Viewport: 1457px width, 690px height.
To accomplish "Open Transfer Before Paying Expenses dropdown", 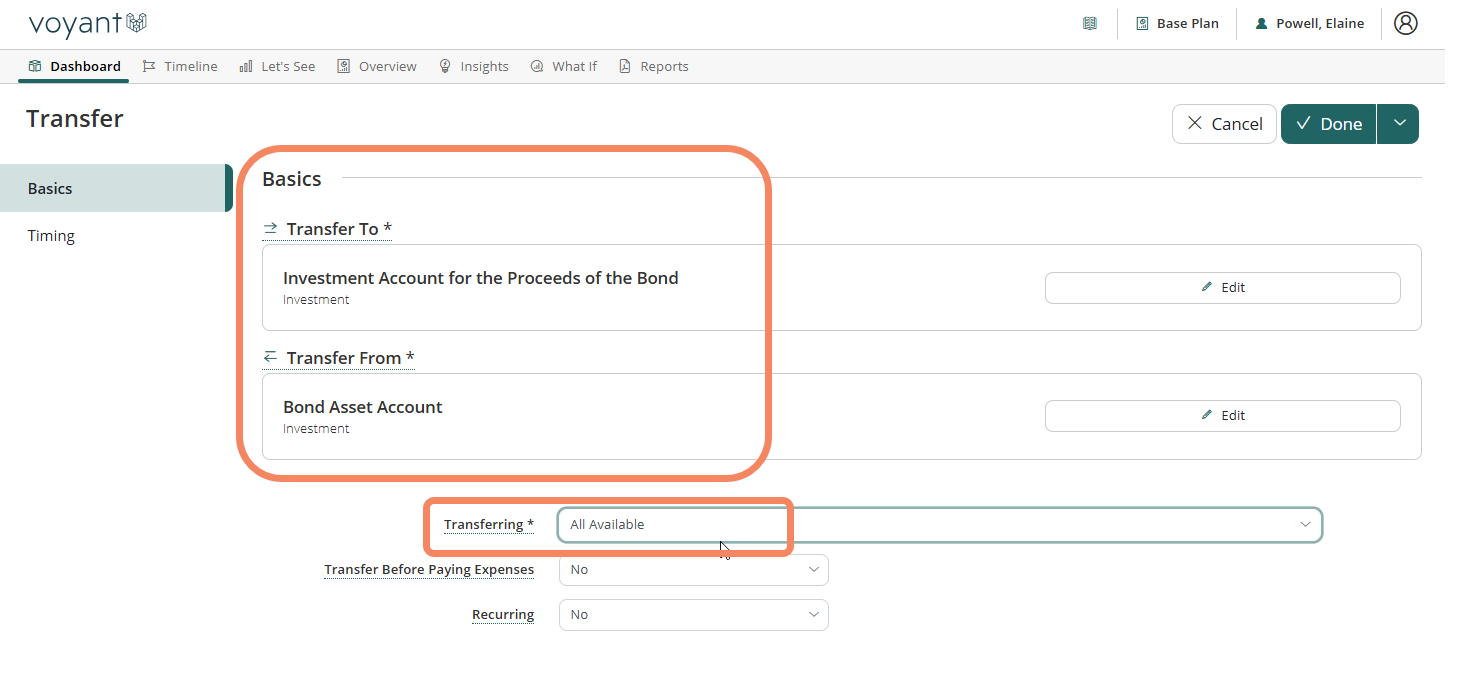I will [693, 570].
